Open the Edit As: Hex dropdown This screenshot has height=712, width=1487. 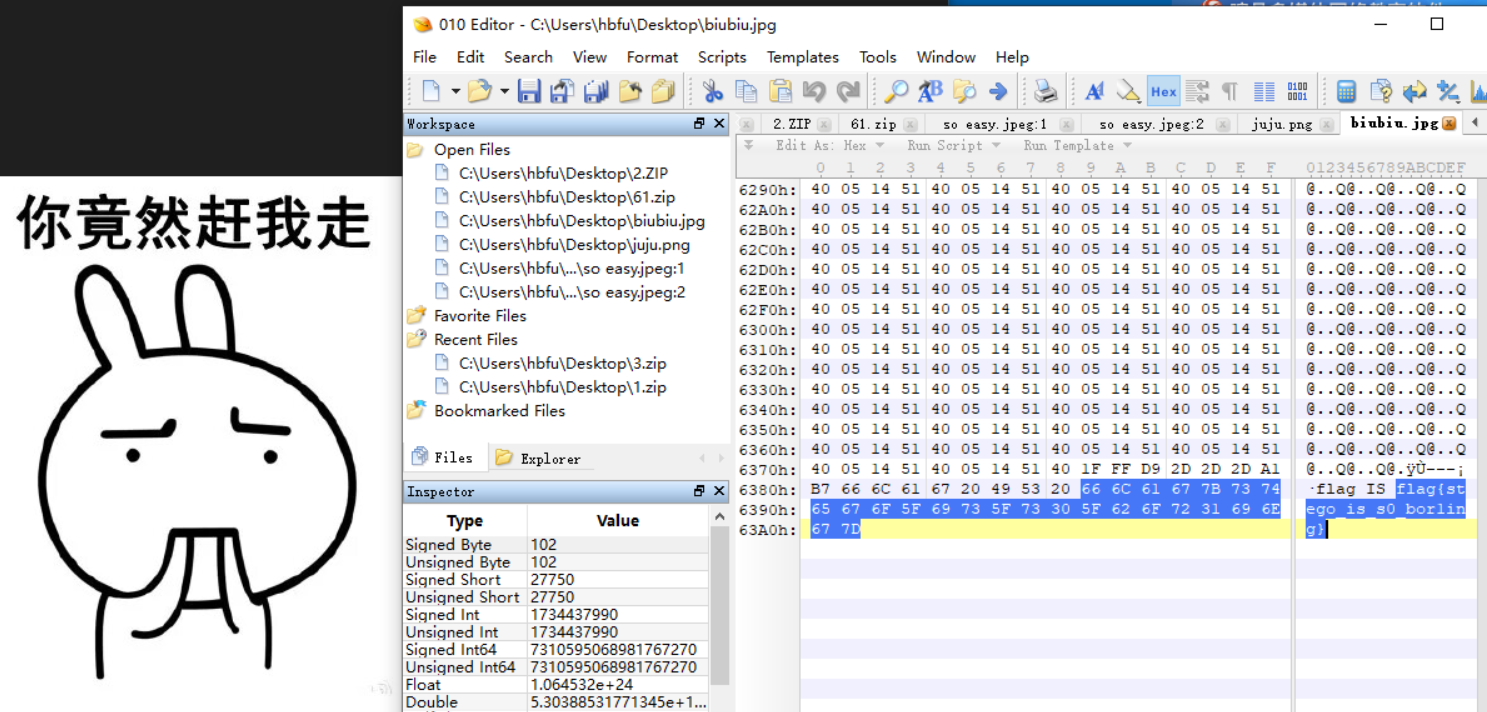pos(830,145)
